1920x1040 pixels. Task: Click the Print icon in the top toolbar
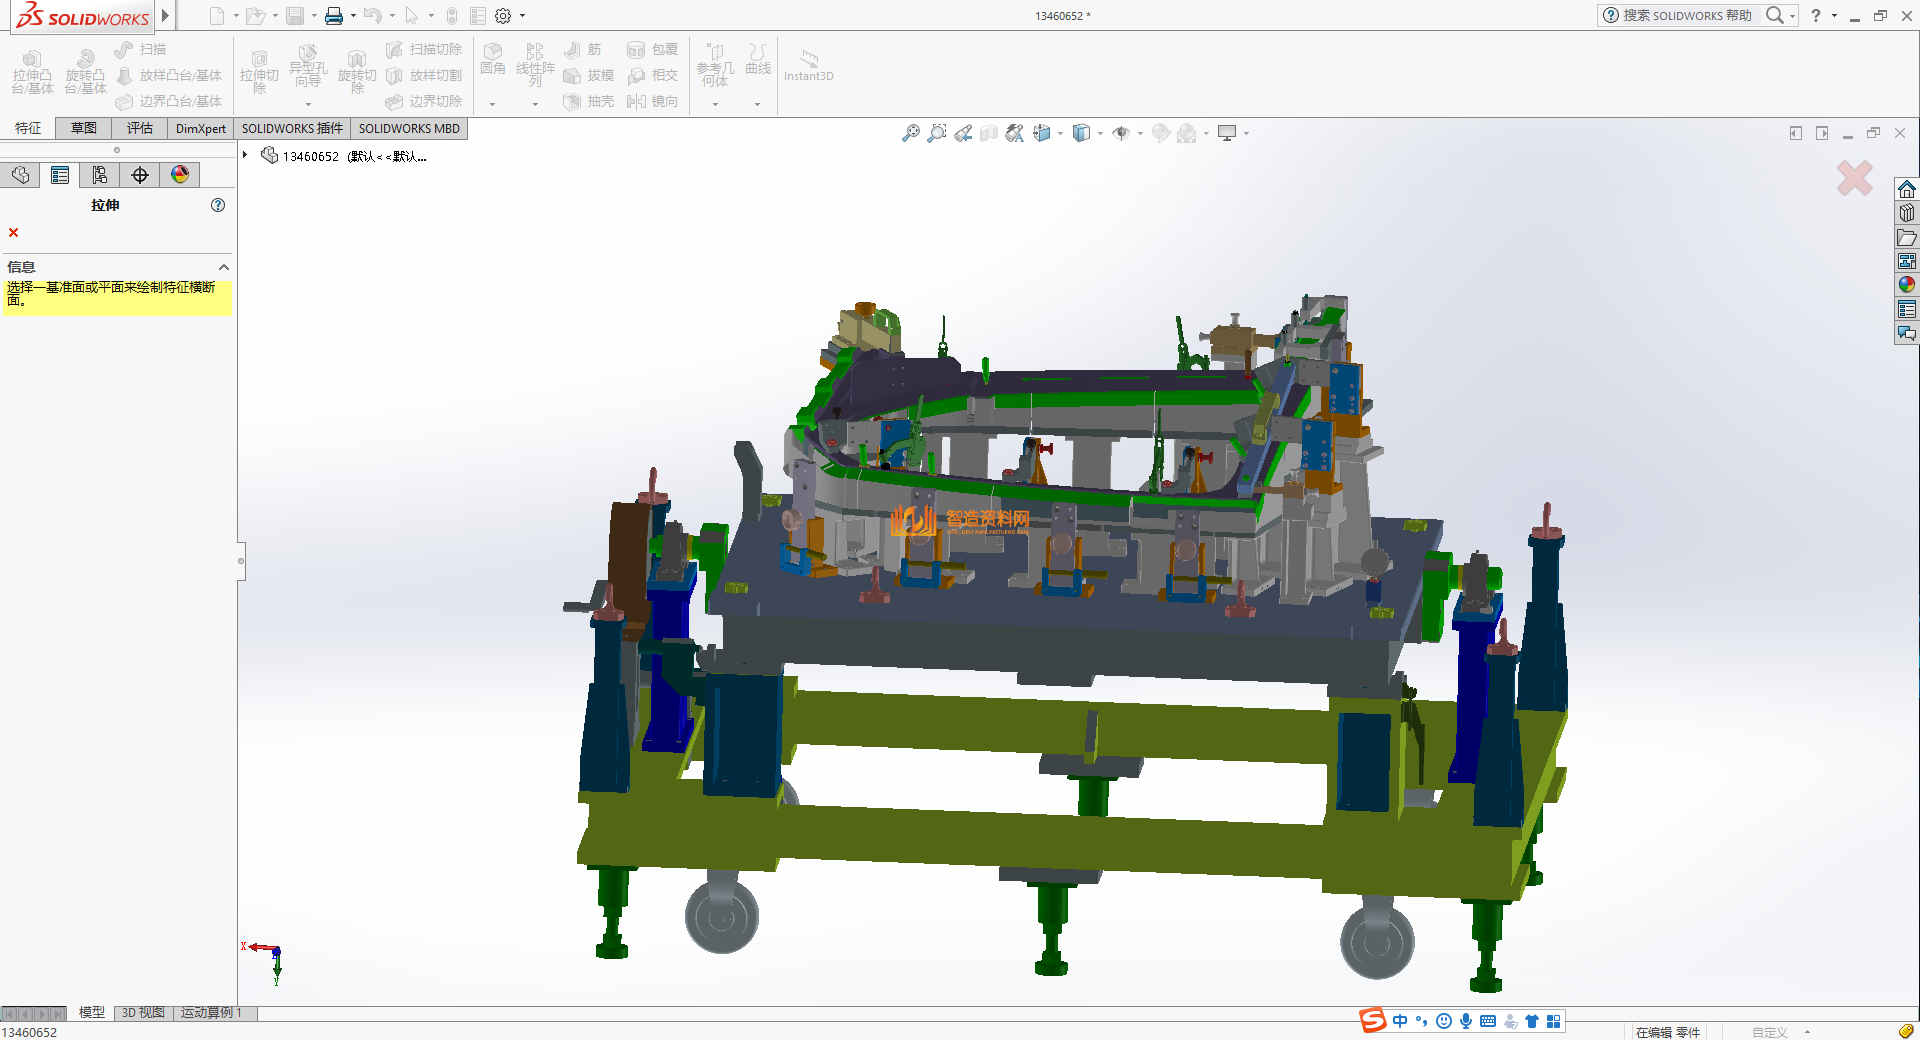[x=334, y=16]
